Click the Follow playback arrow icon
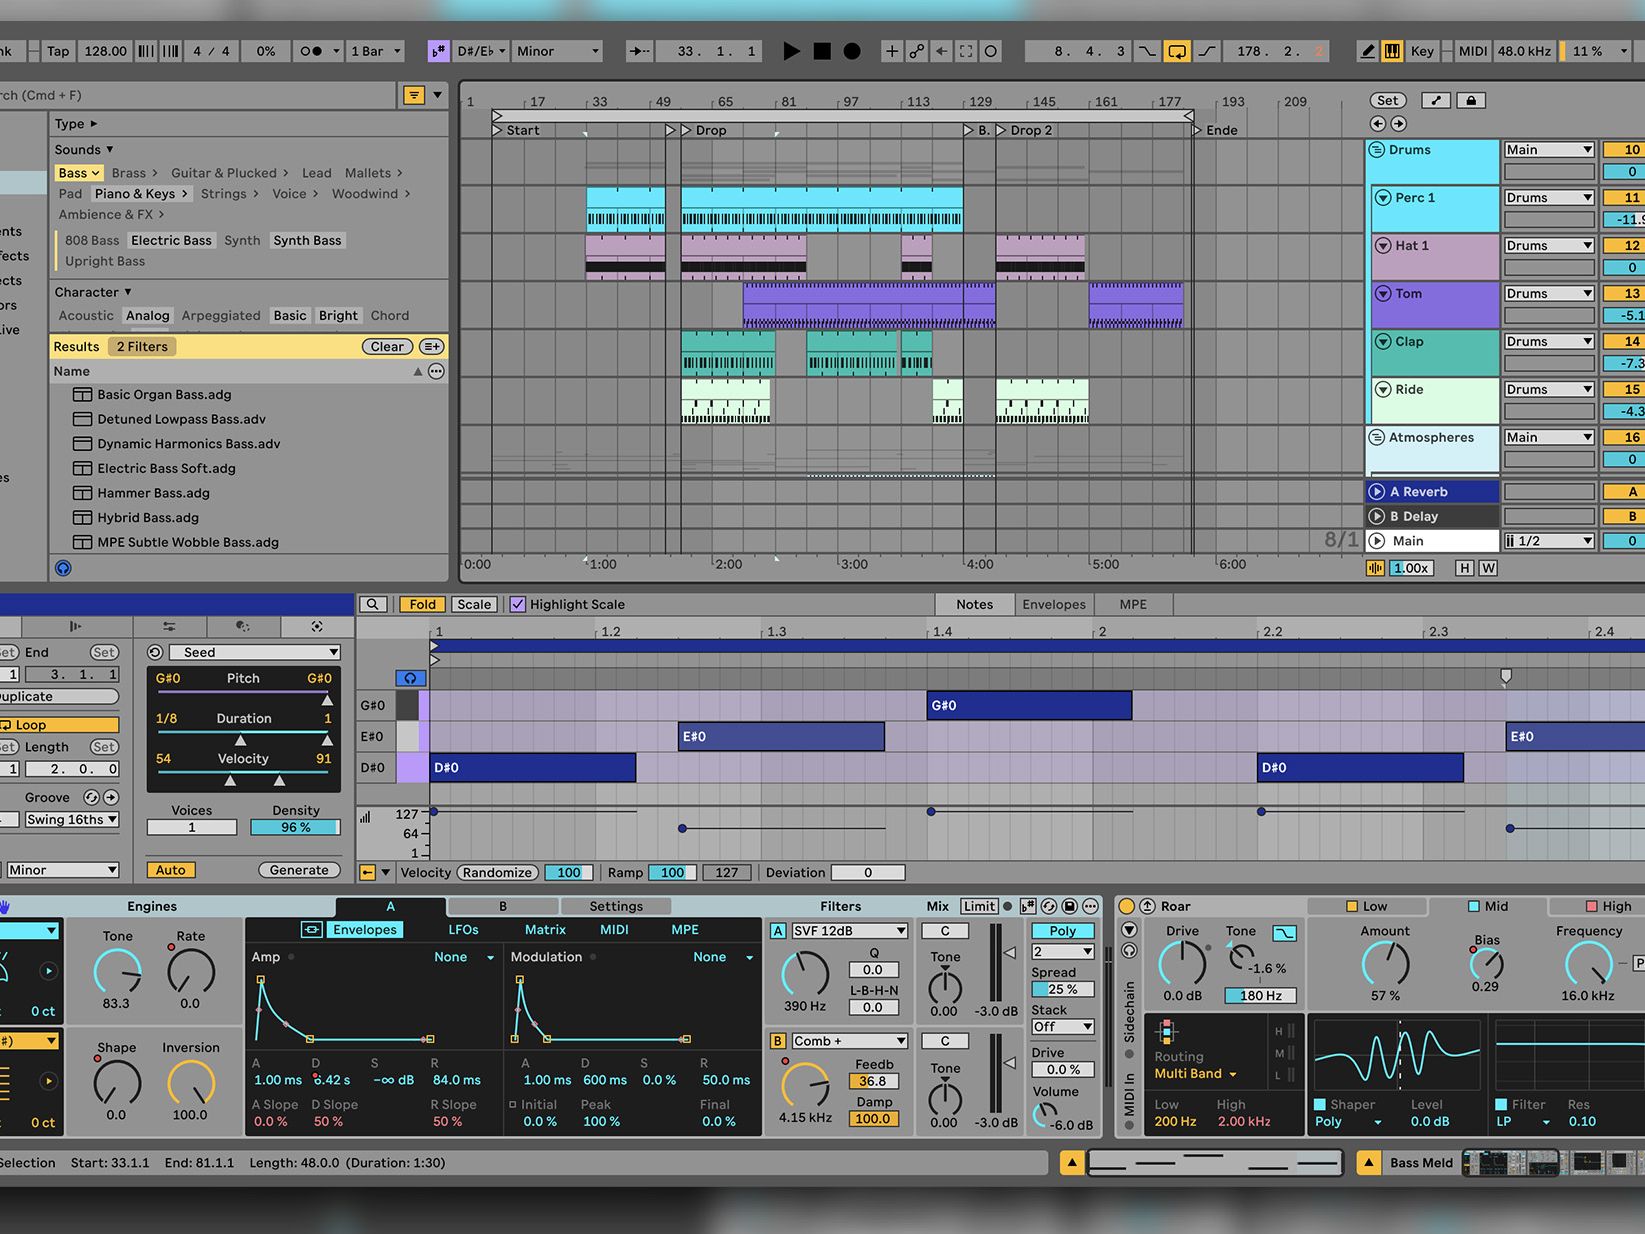This screenshot has width=1645, height=1234. [x=640, y=51]
